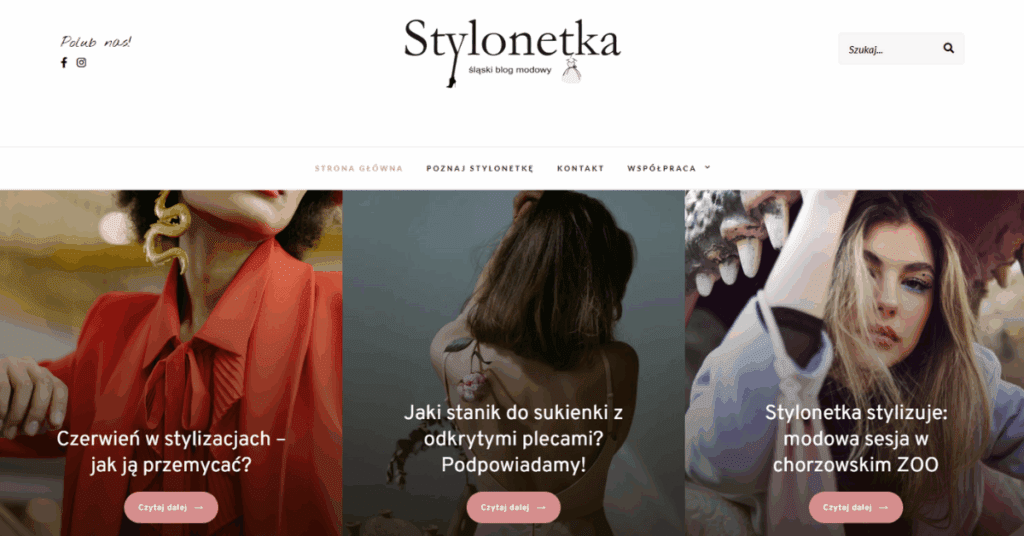Viewport: 1024px width, 536px height.
Task: Click arrow icon on stanik article button
Action: tap(541, 508)
